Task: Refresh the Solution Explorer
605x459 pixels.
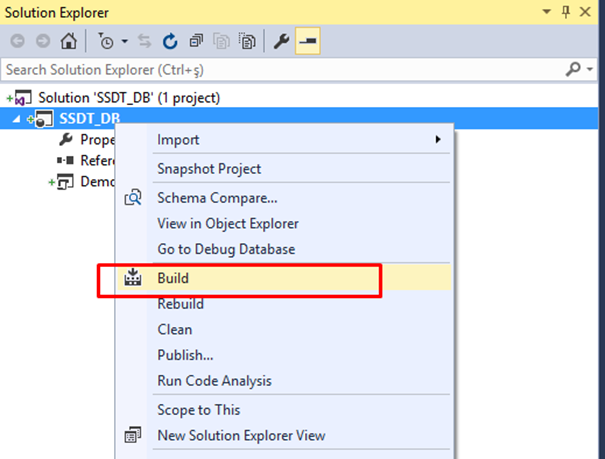Action: point(170,41)
